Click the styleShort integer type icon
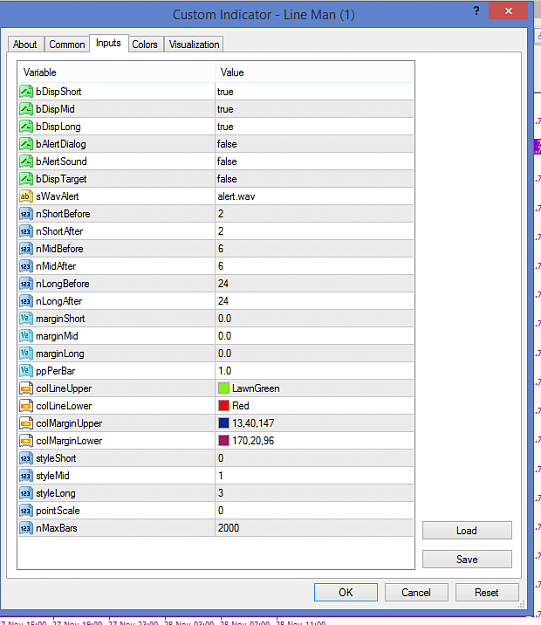The width and height of the screenshot is (541, 625). (26, 458)
